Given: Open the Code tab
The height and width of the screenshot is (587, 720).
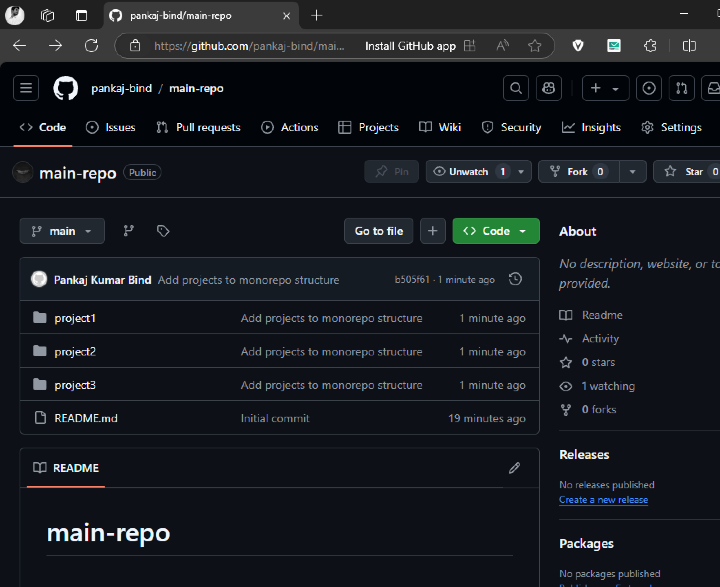Looking at the screenshot, I should pyautogui.click(x=43, y=127).
